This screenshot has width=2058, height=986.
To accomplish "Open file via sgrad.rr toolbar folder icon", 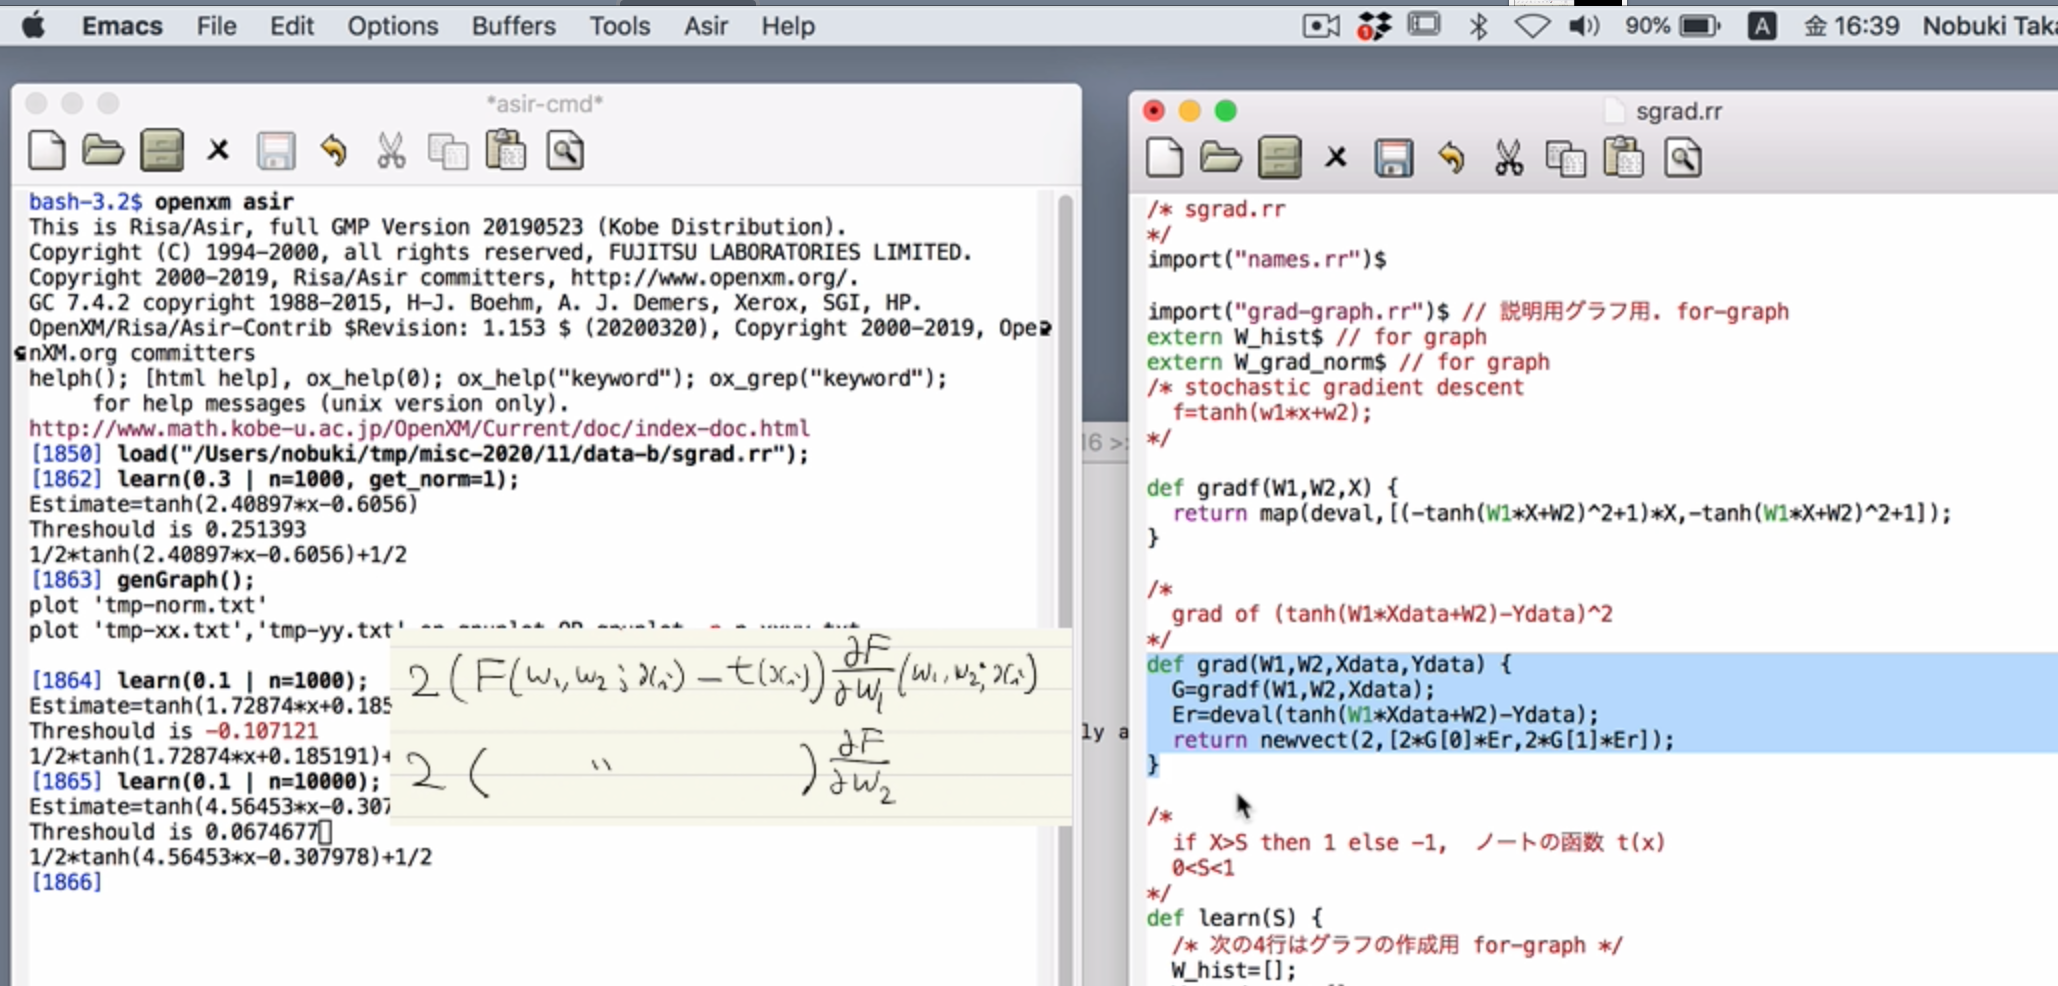I will pyautogui.click(x=1221, y=158).
